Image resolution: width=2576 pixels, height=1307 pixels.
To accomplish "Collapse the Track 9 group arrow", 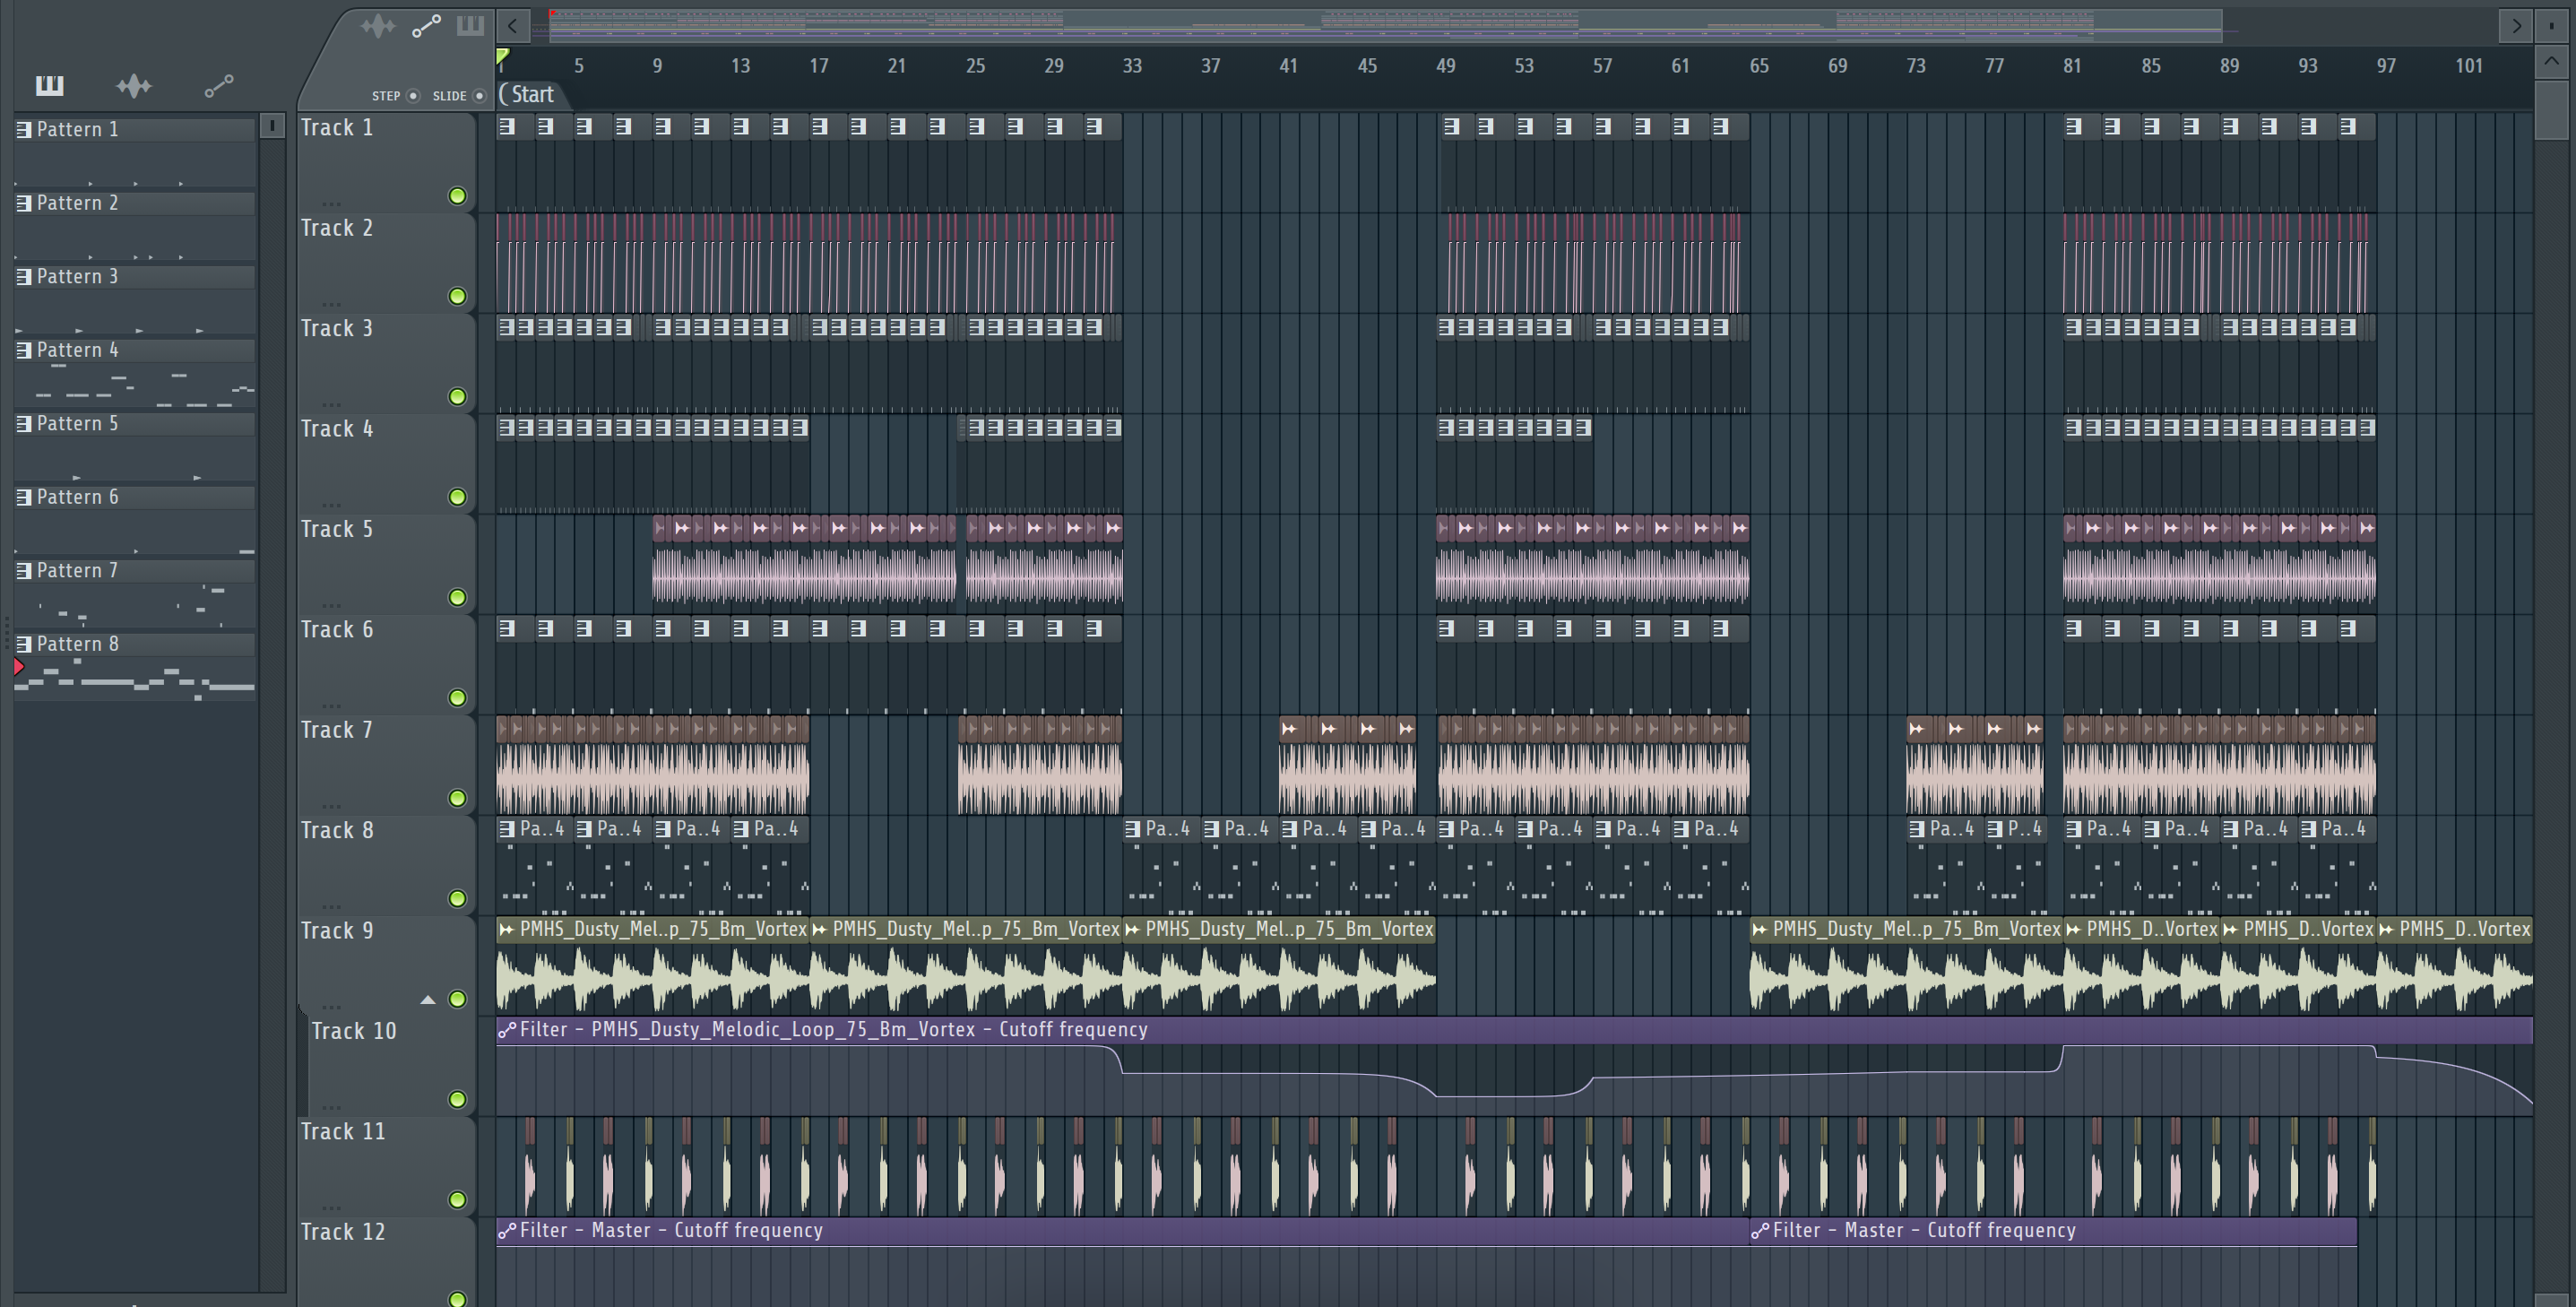I will [x=428, y=999].
